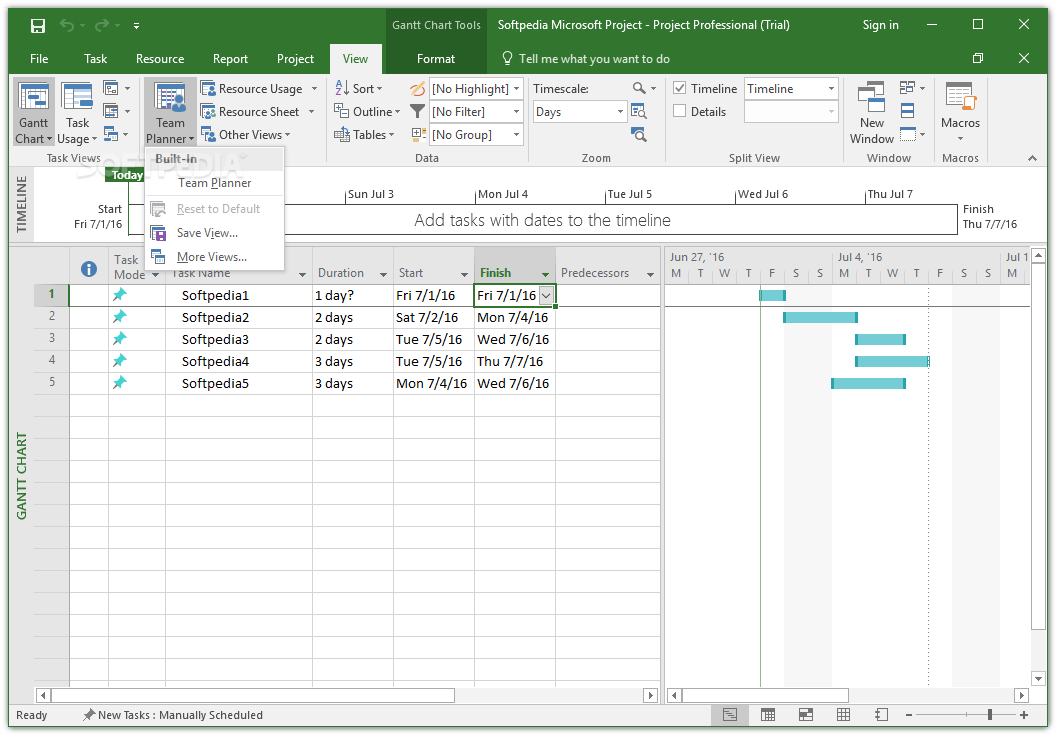This screenshot has height=735, width=1056.
Task: Click the Gantt Chart view shortcut in status bar
Action: click(x=730, y=715)
